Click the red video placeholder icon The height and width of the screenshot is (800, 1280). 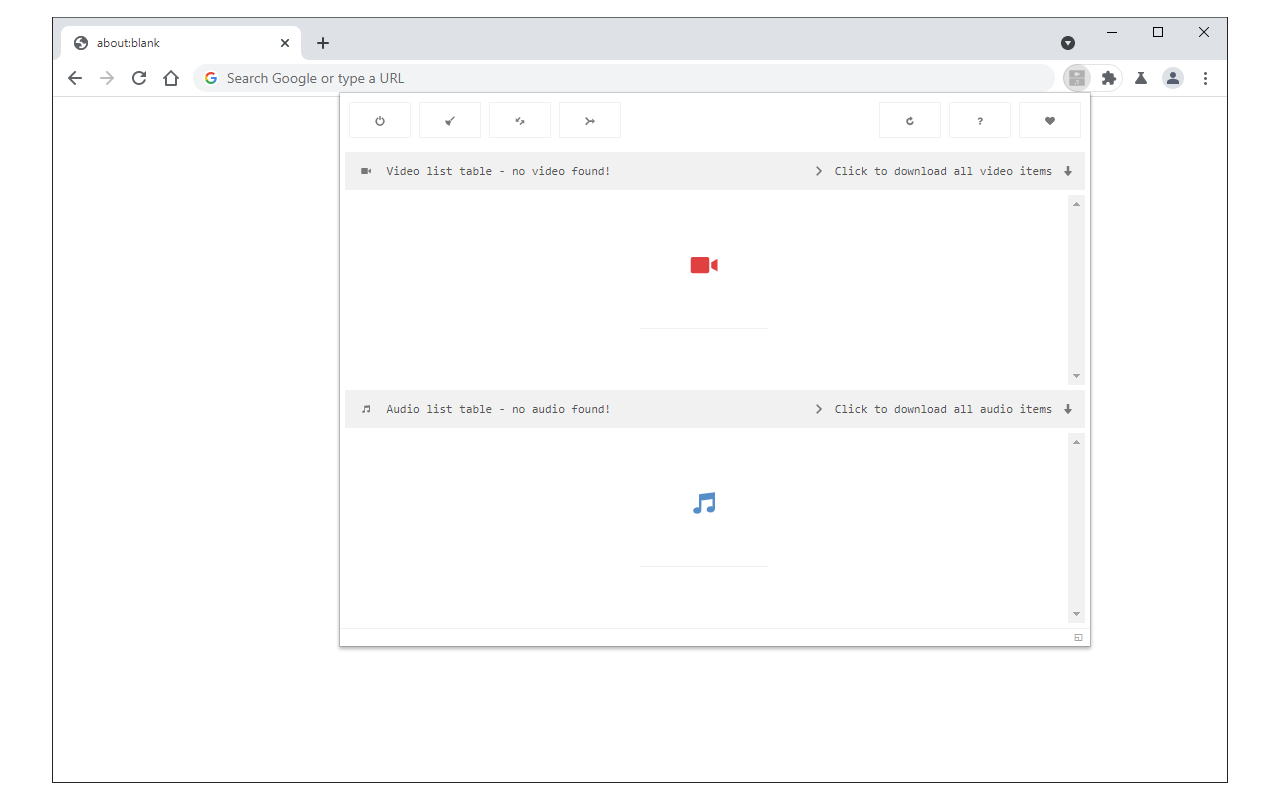[x=703, y=264]
